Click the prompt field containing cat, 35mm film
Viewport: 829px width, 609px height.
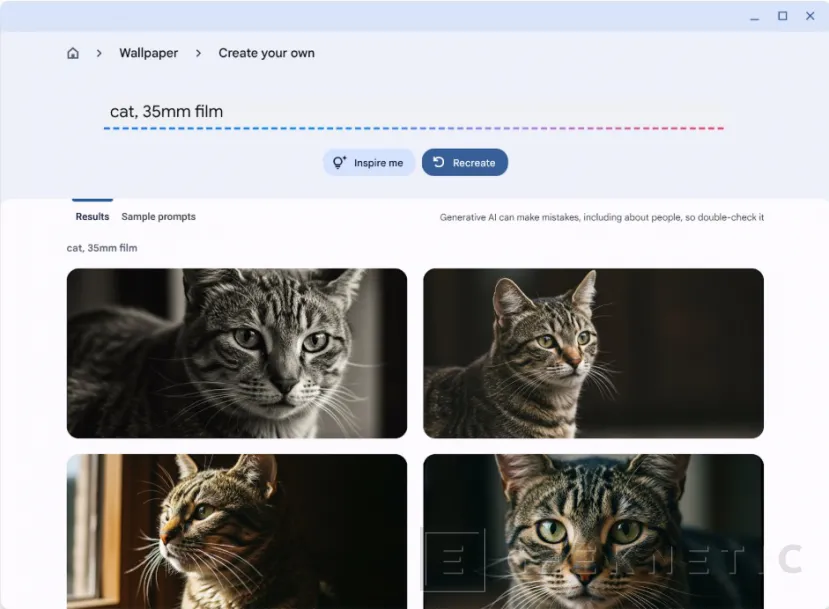click(400, 111)
